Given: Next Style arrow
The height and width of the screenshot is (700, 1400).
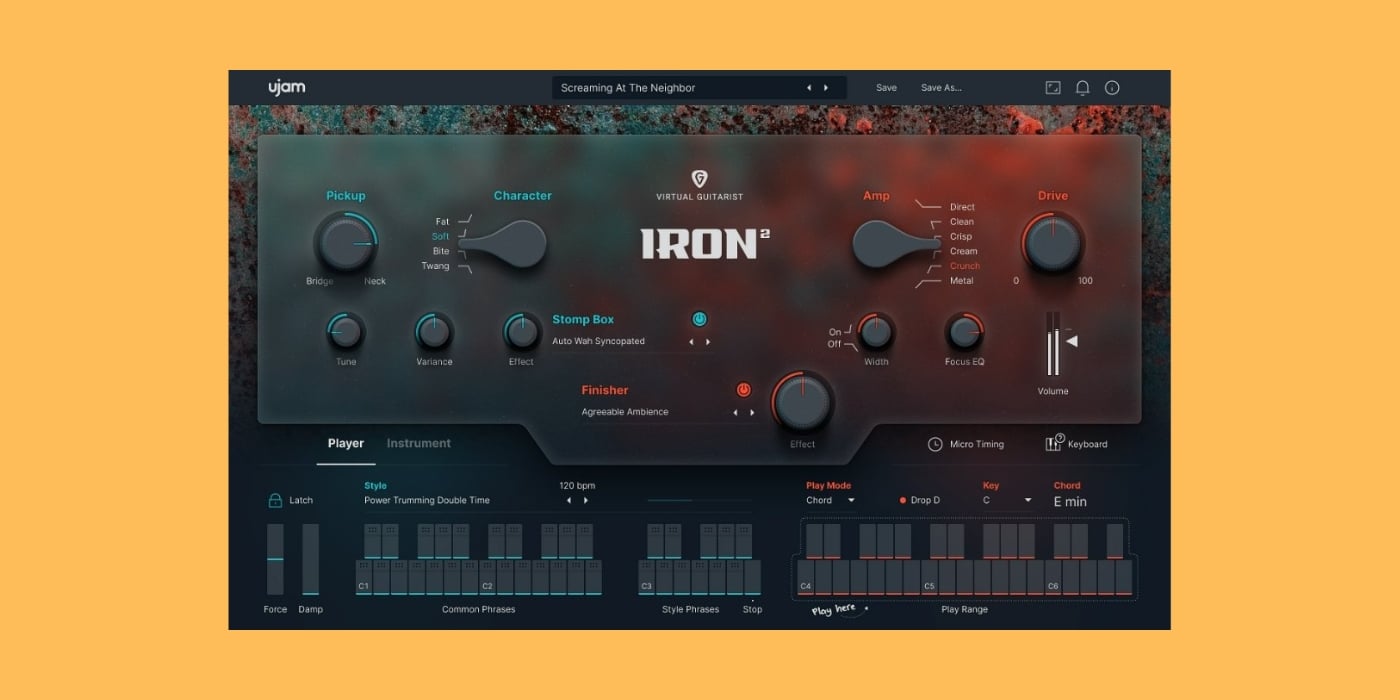Looking at the screenshot, I should point(586,500).
